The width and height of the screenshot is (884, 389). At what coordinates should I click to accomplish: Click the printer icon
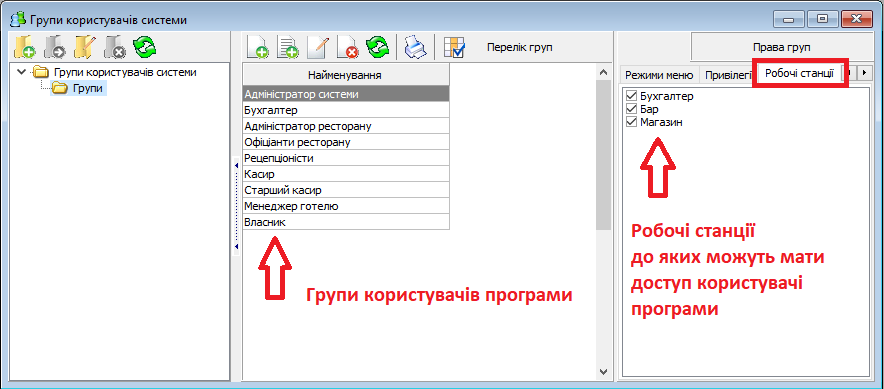tap(417, 47)
